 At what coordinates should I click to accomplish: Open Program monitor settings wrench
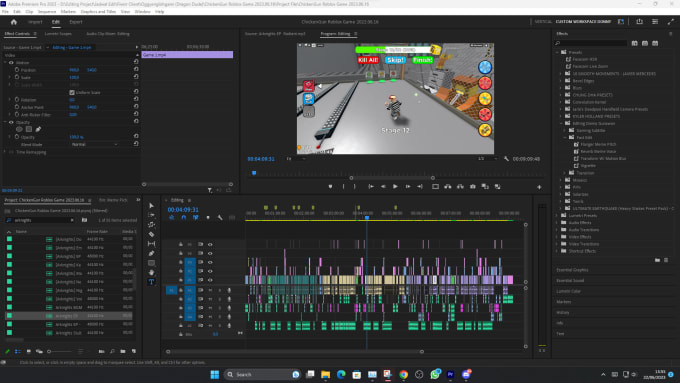tap(506, 159)
